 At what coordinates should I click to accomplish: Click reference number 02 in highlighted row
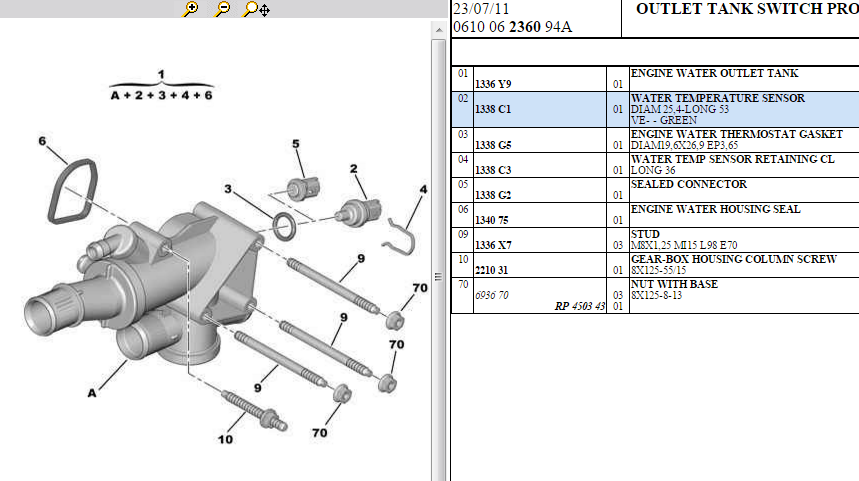[x=463, y=99]
